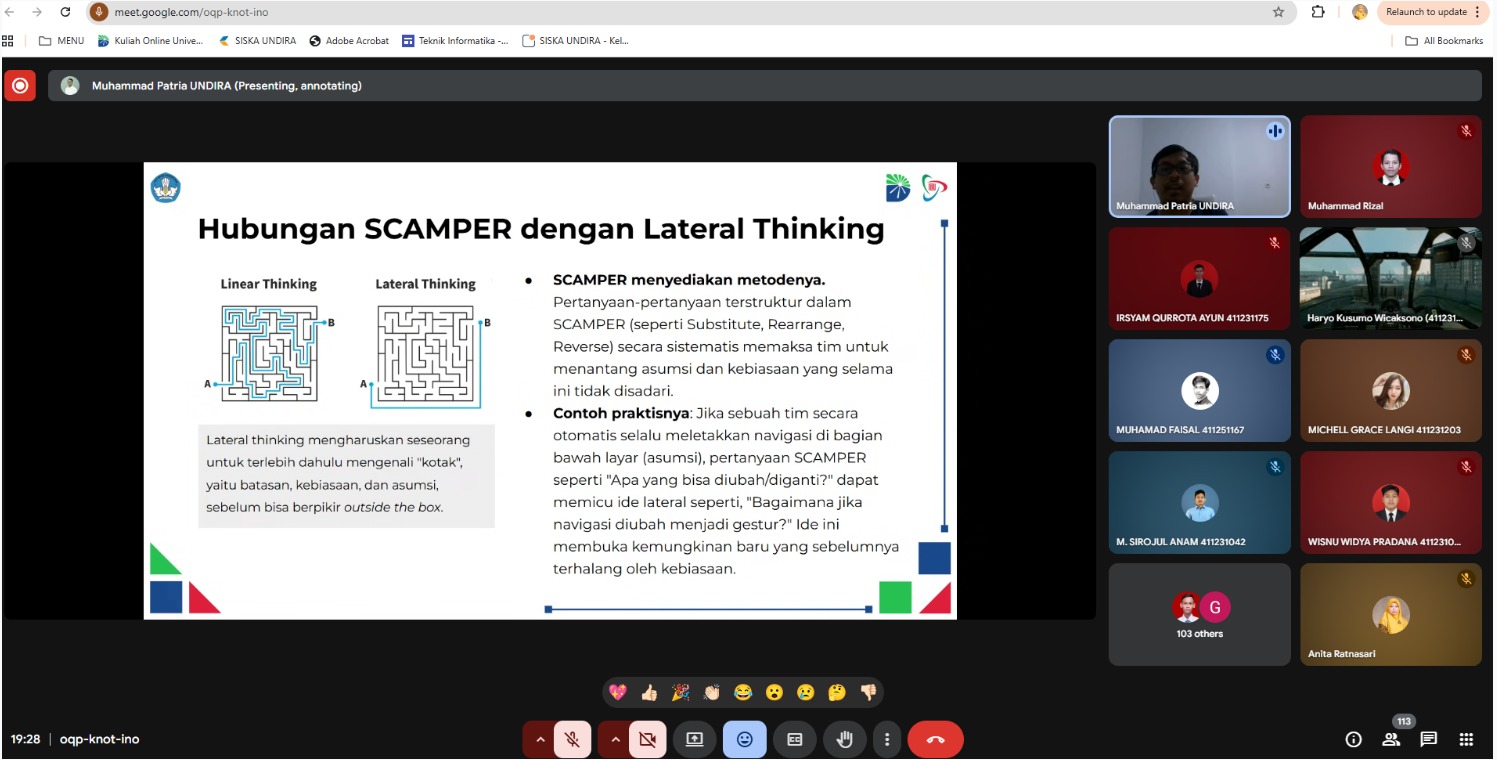Open the activities grid icon

click(1466, 740)
